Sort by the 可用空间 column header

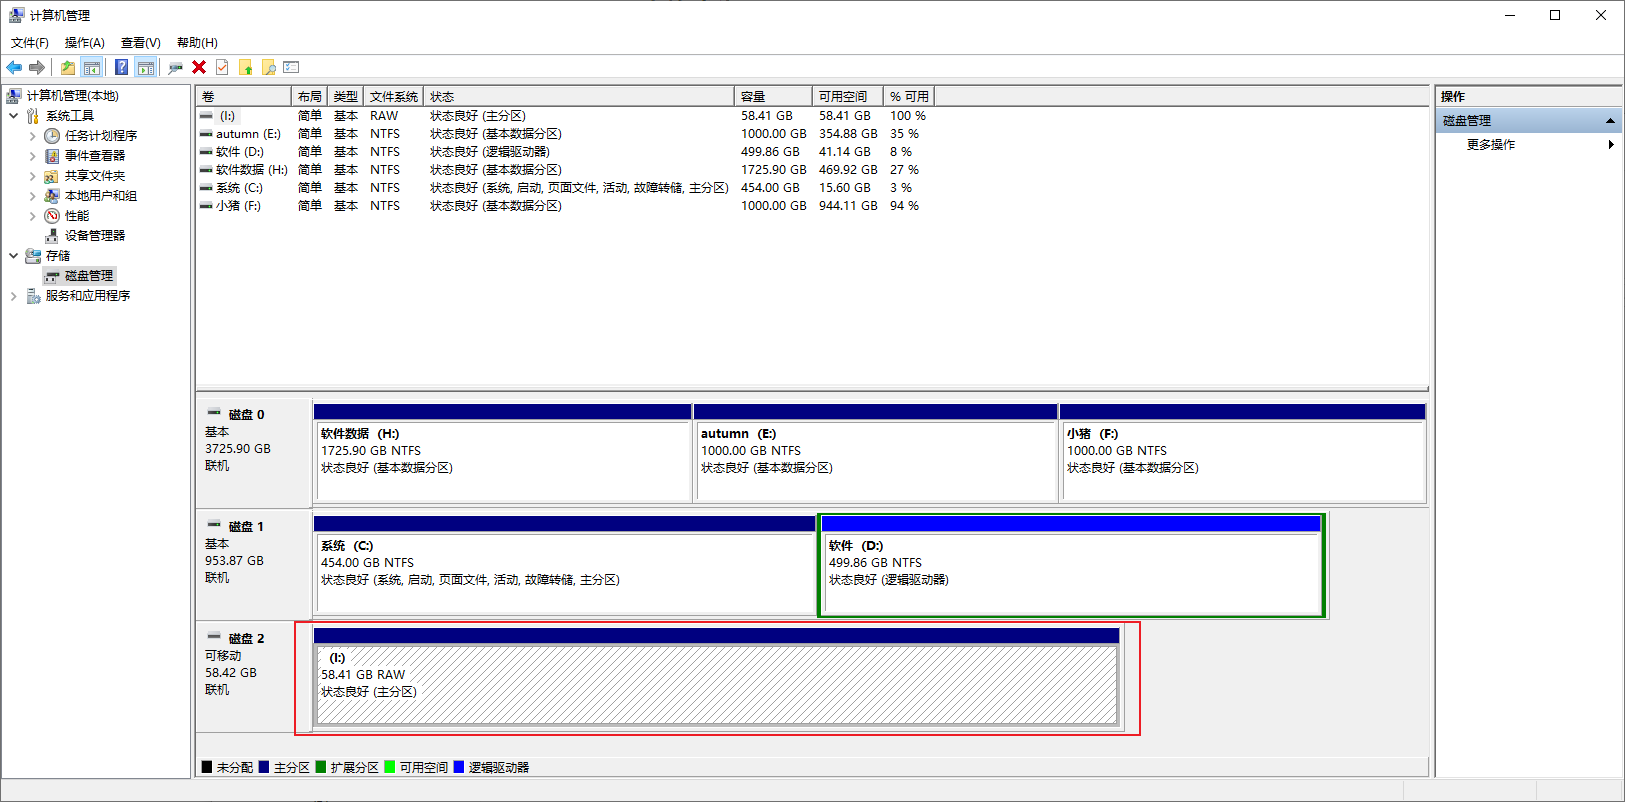pos(848,97)
